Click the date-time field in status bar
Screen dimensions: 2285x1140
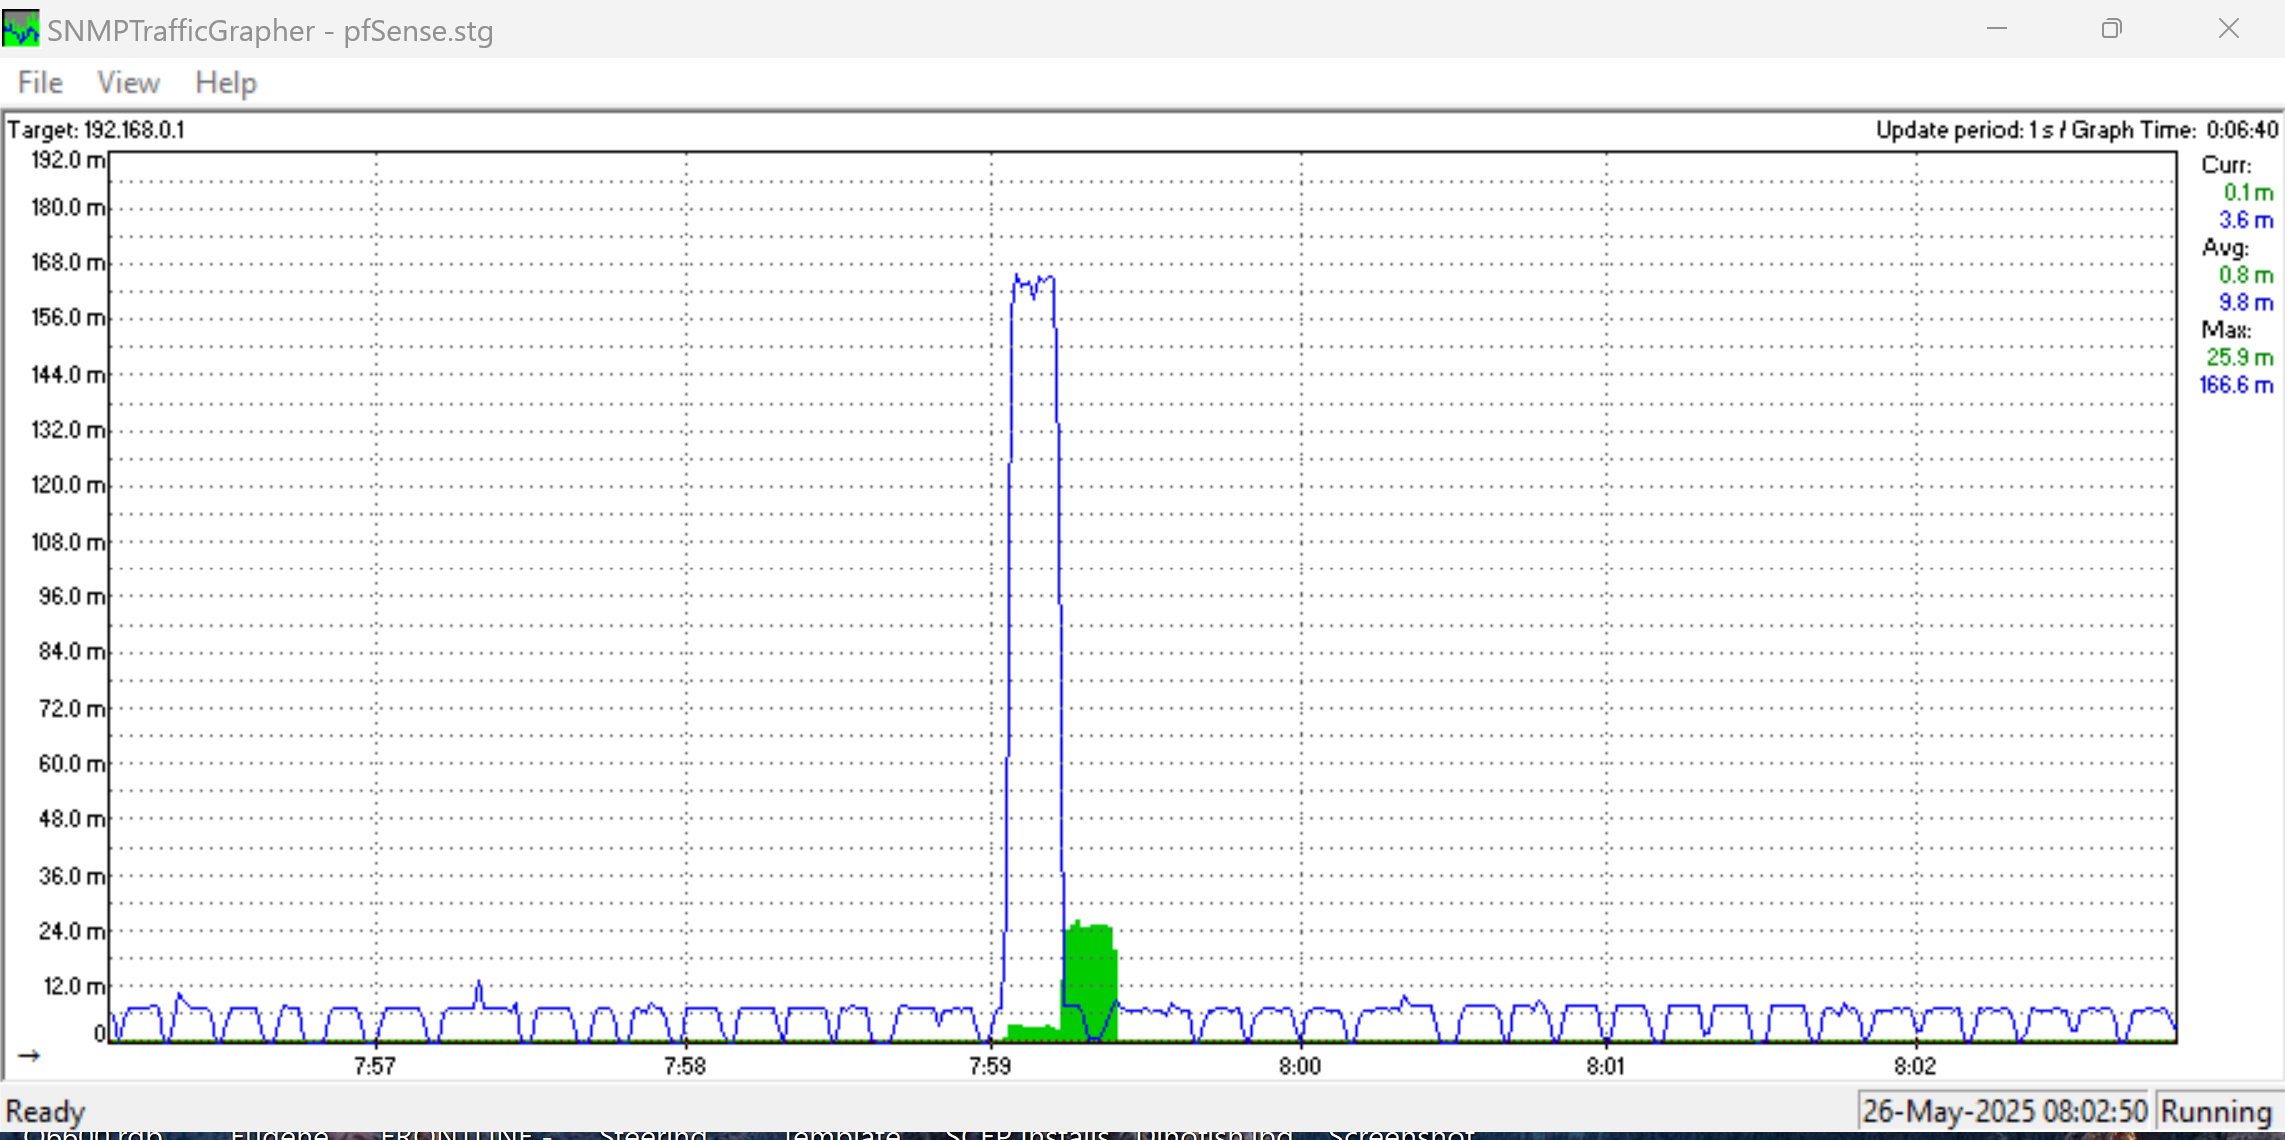coord(2004,1111)
